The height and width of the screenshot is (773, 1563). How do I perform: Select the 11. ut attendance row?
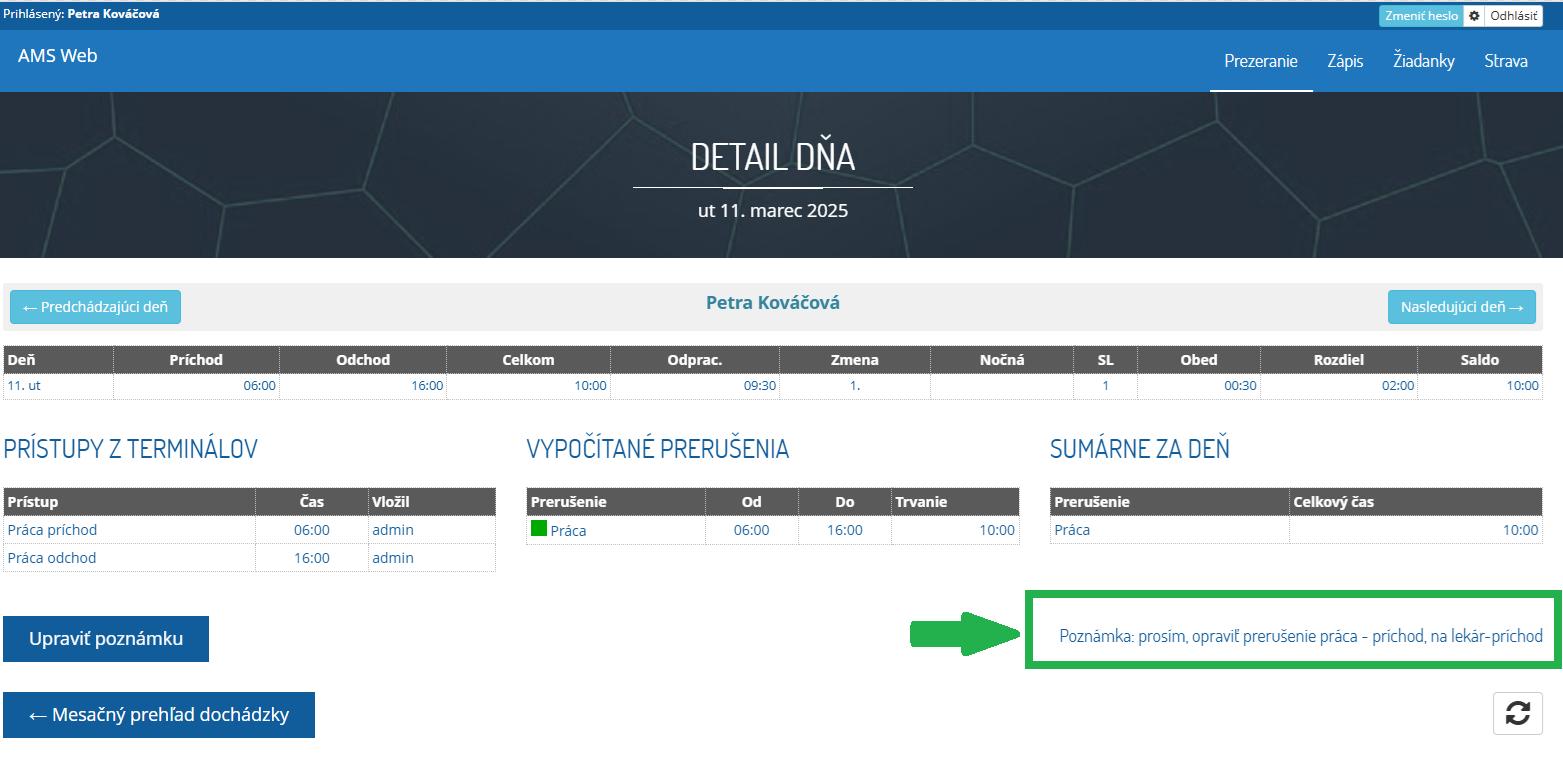(x=27, y=384)
